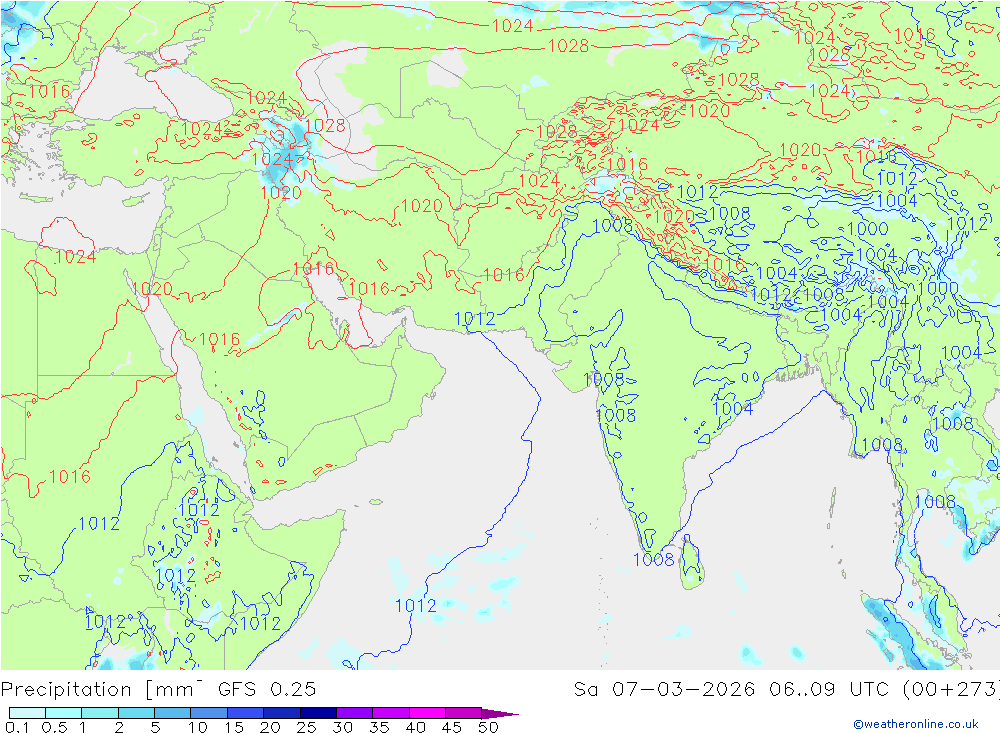Screen dimensions: 1000x733
Task: Click the legend value '50'
Action: [x=488, y=727]
